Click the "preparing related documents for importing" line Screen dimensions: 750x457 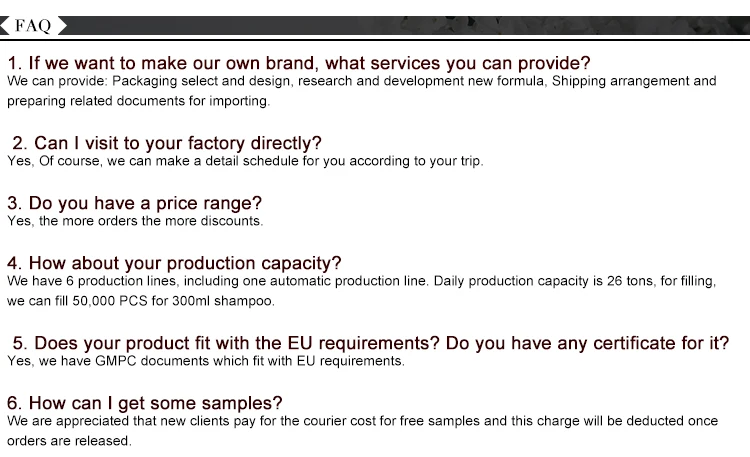click(138, 101)
